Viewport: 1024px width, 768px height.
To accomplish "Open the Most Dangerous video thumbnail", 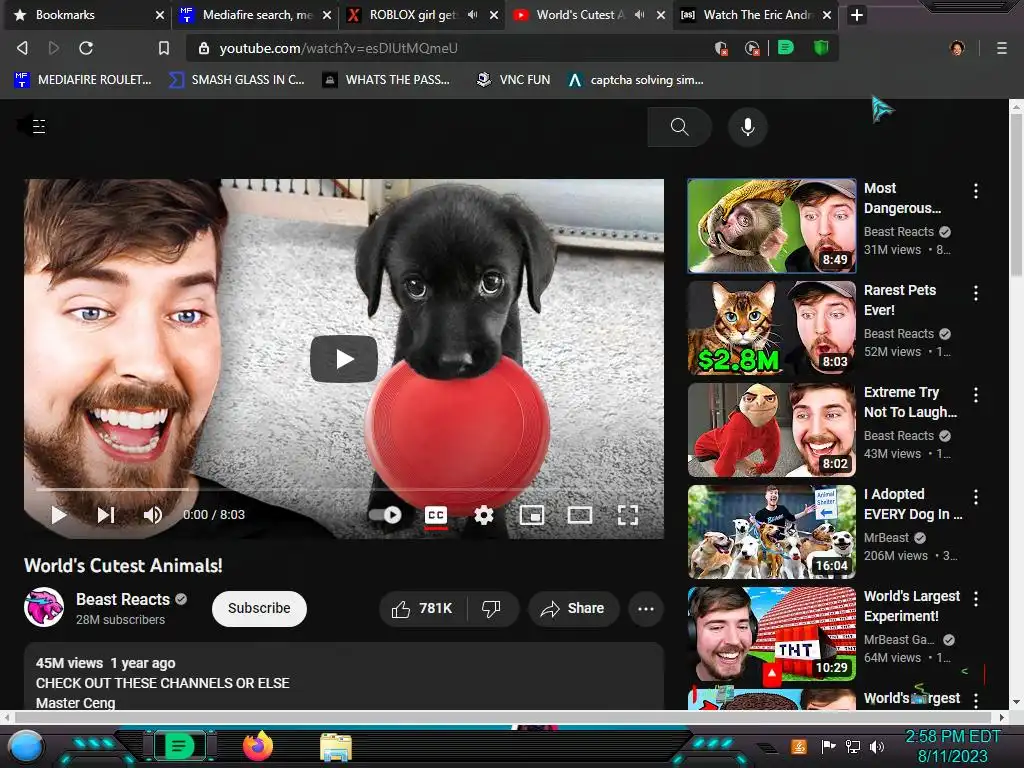I will point(771,226).
